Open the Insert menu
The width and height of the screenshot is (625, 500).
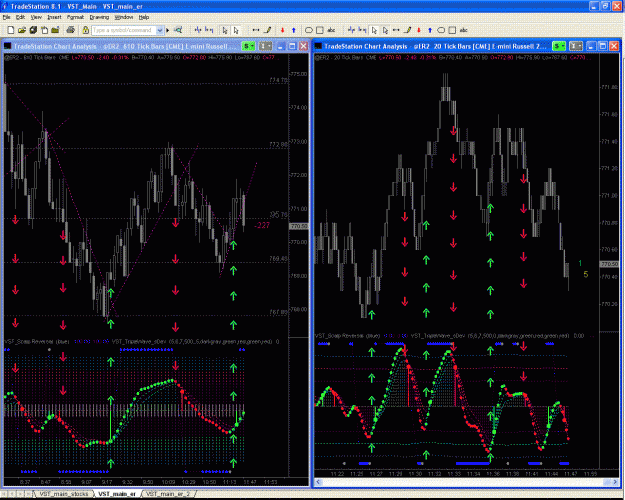click(x=54, y=17)
